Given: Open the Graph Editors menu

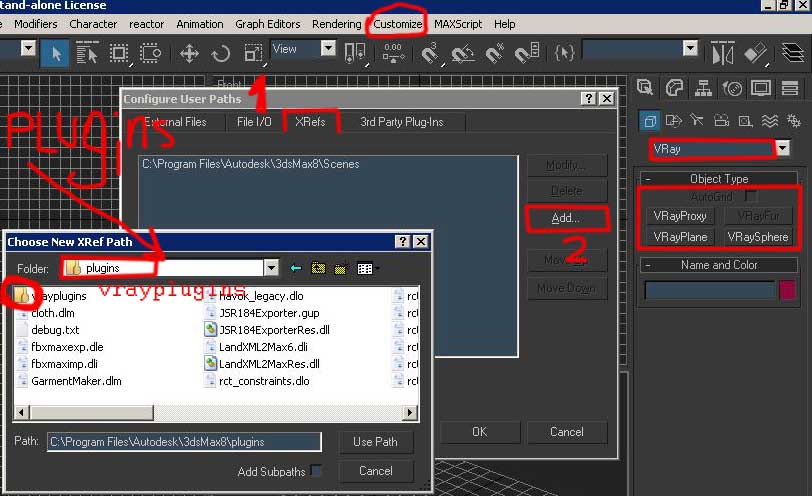Looking at the screenshot, I should tap(268, 24).
